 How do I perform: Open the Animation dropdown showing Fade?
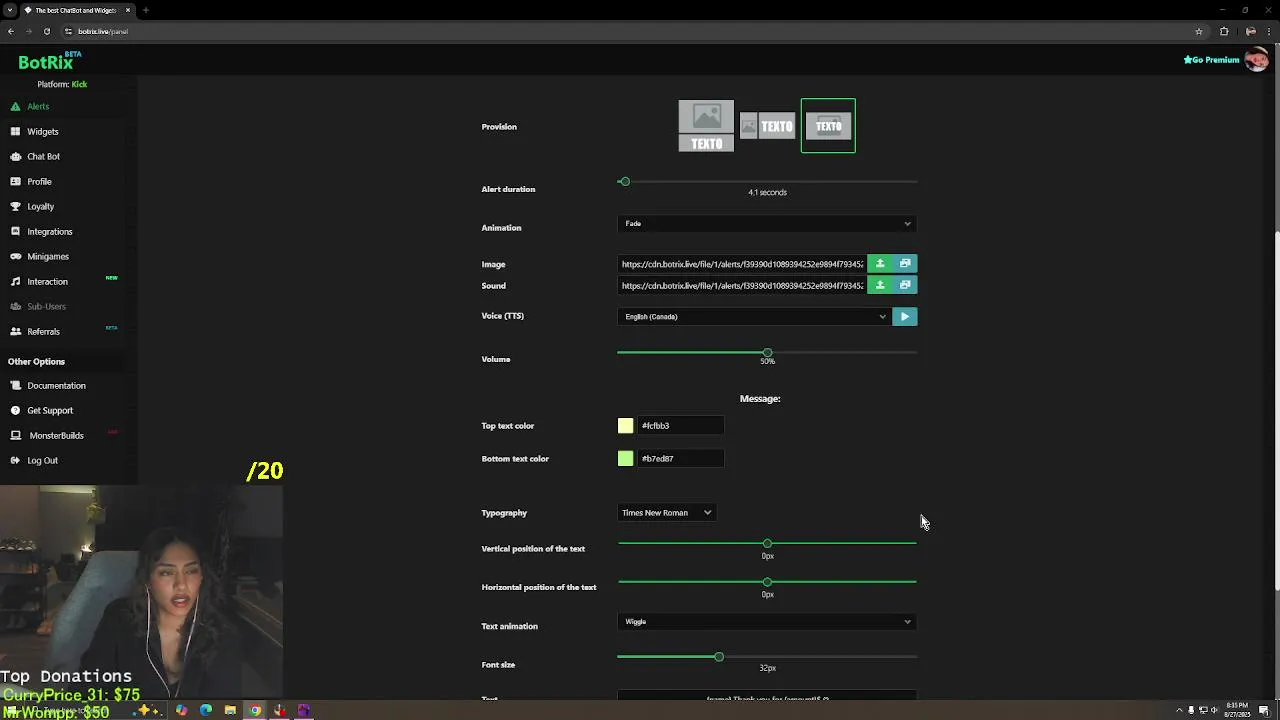tap(767, 223)
